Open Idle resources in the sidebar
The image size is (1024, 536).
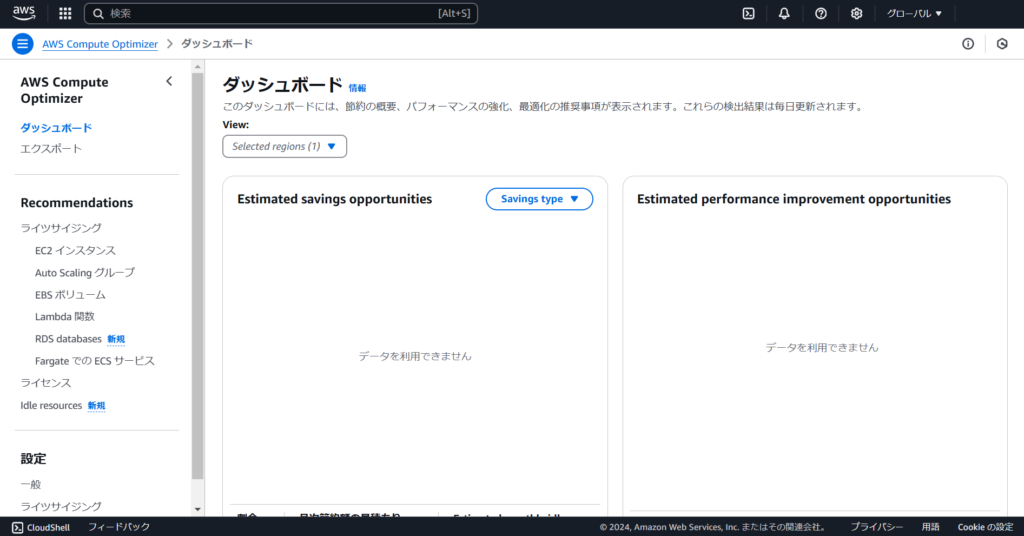(51, 405)
